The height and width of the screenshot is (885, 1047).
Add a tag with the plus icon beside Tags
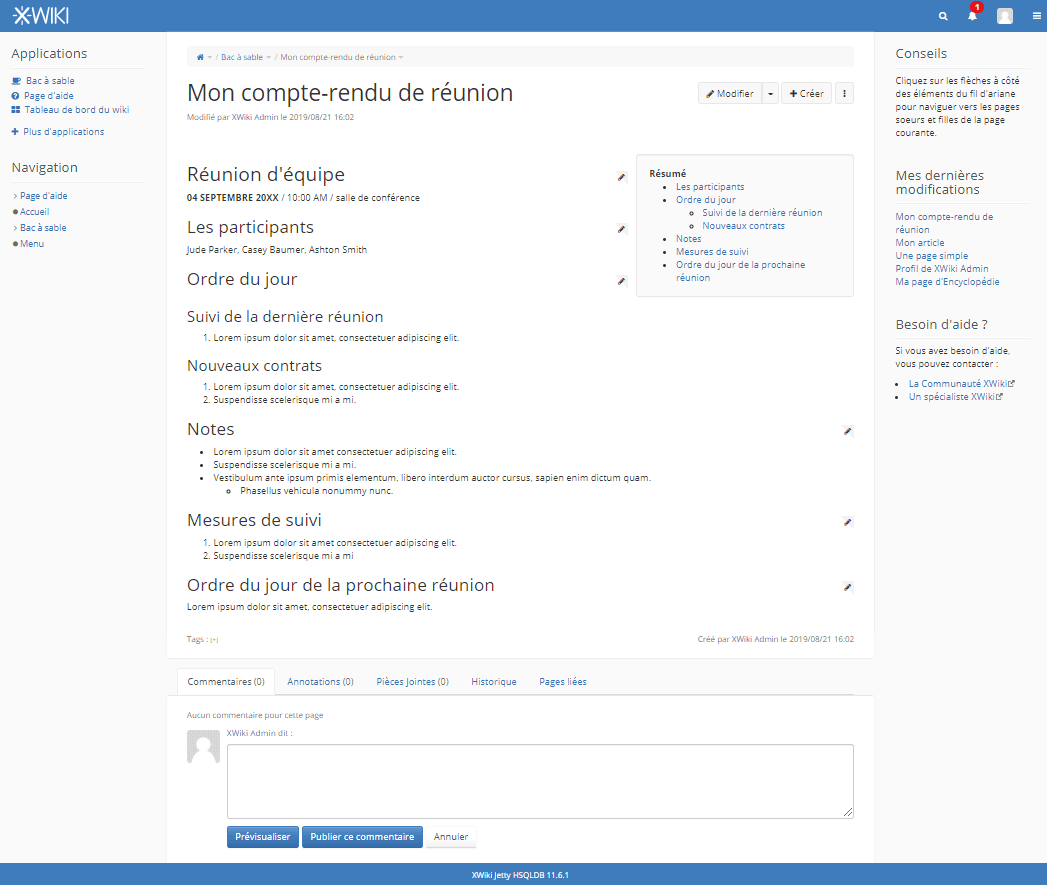pos(214,640)
